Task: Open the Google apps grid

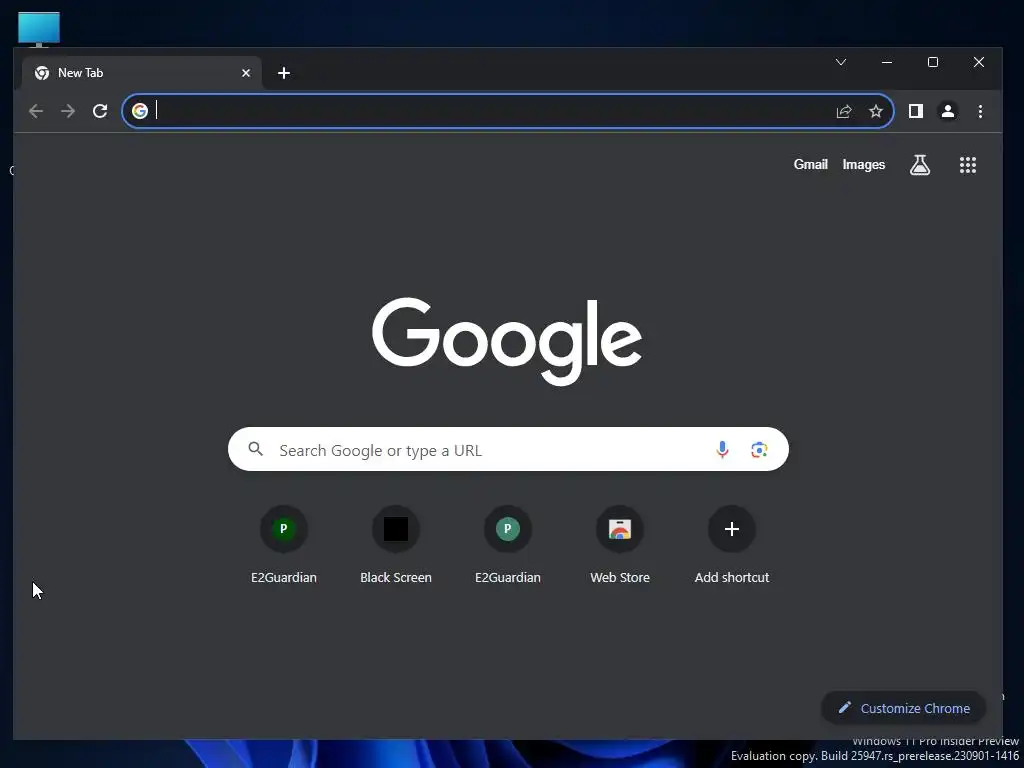Action: click(967, 165)
